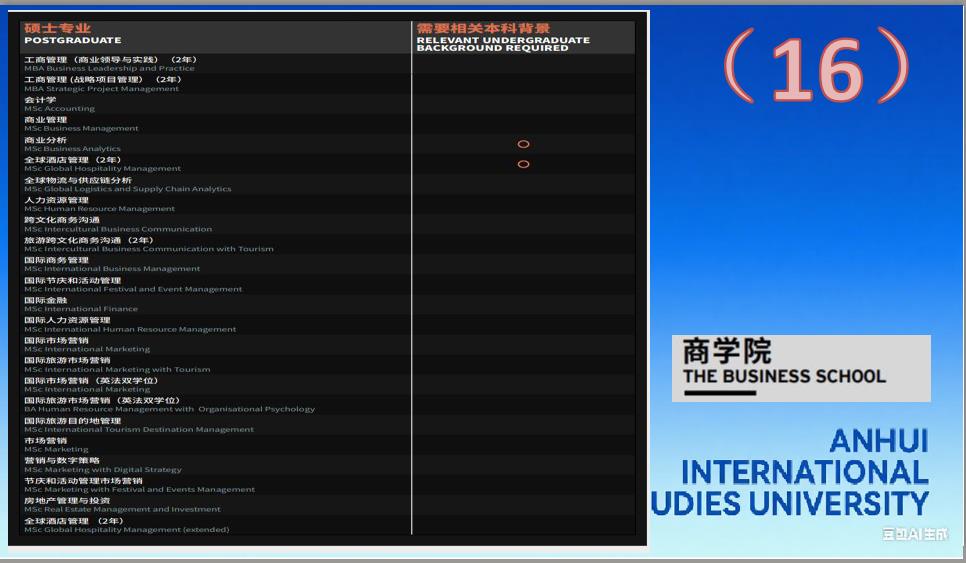Select the 硕士专业 POSTGRADUATE column header

coord(72,34)
